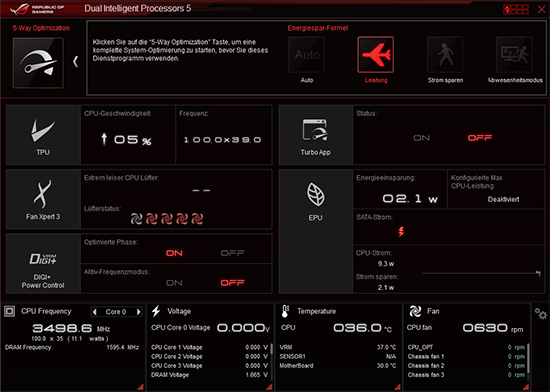Image resolution: width=550 pixels, height=392 pixels.
Task: Click the CPU fan 0630 rpm reading
Action: point(493,328)
